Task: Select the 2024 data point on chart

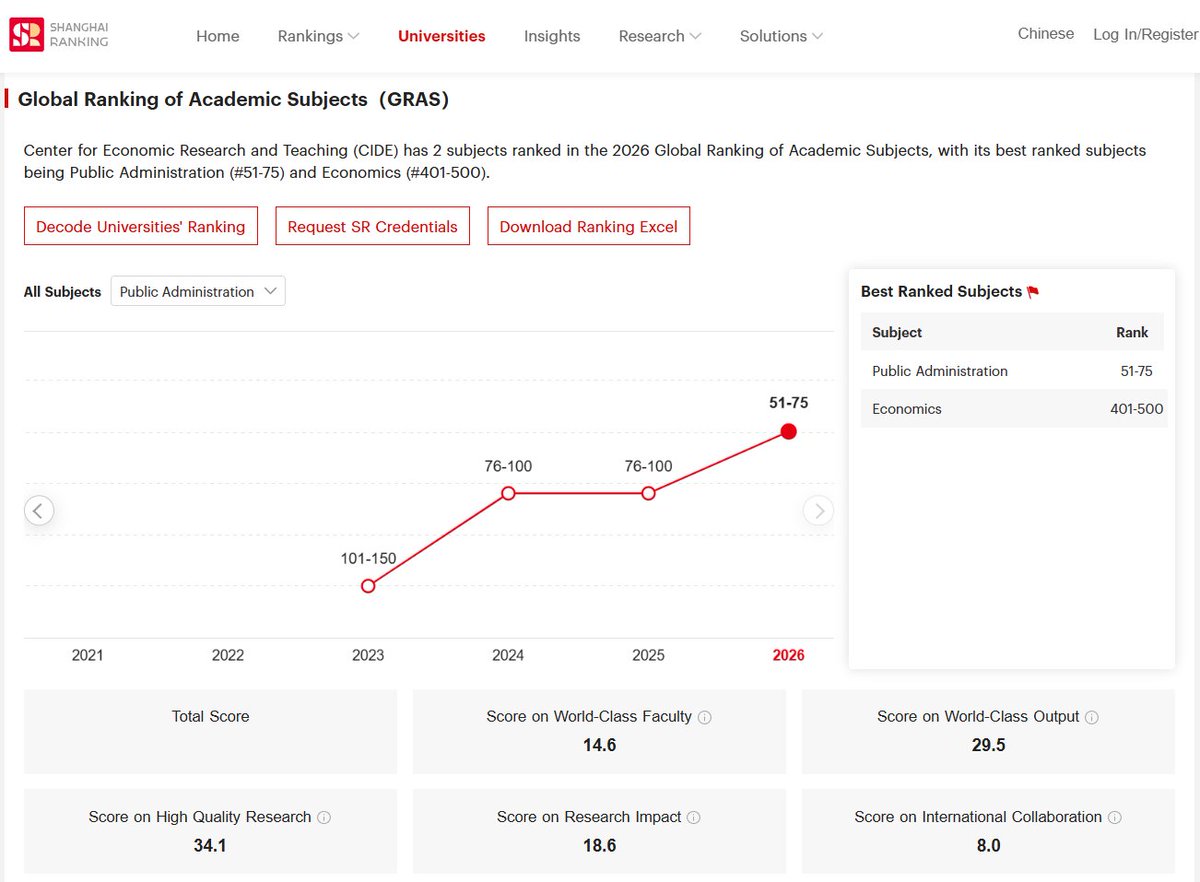Action: coord(508,493)
